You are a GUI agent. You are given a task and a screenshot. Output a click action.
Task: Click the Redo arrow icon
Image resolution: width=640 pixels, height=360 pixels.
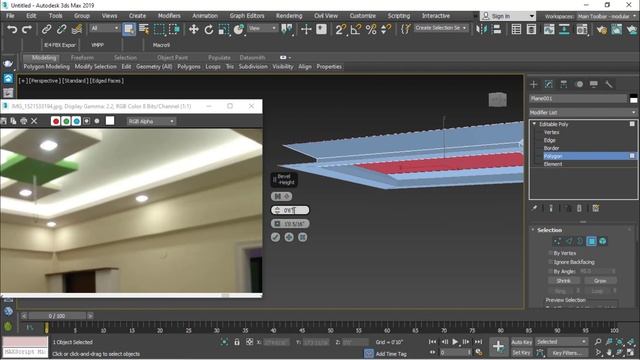(27, 29)
